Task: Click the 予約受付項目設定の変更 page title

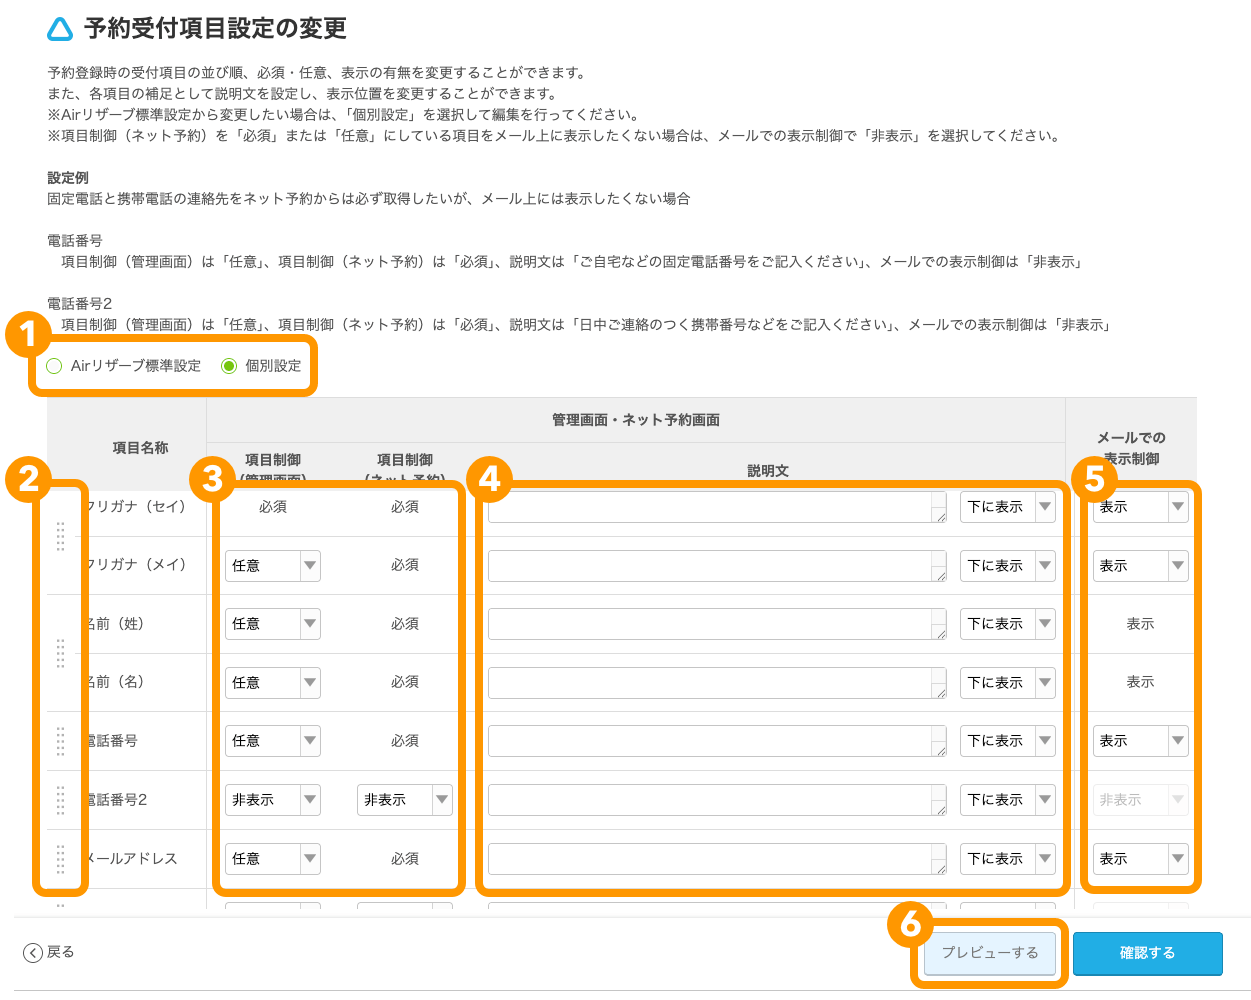Action: tap(215, 29)
